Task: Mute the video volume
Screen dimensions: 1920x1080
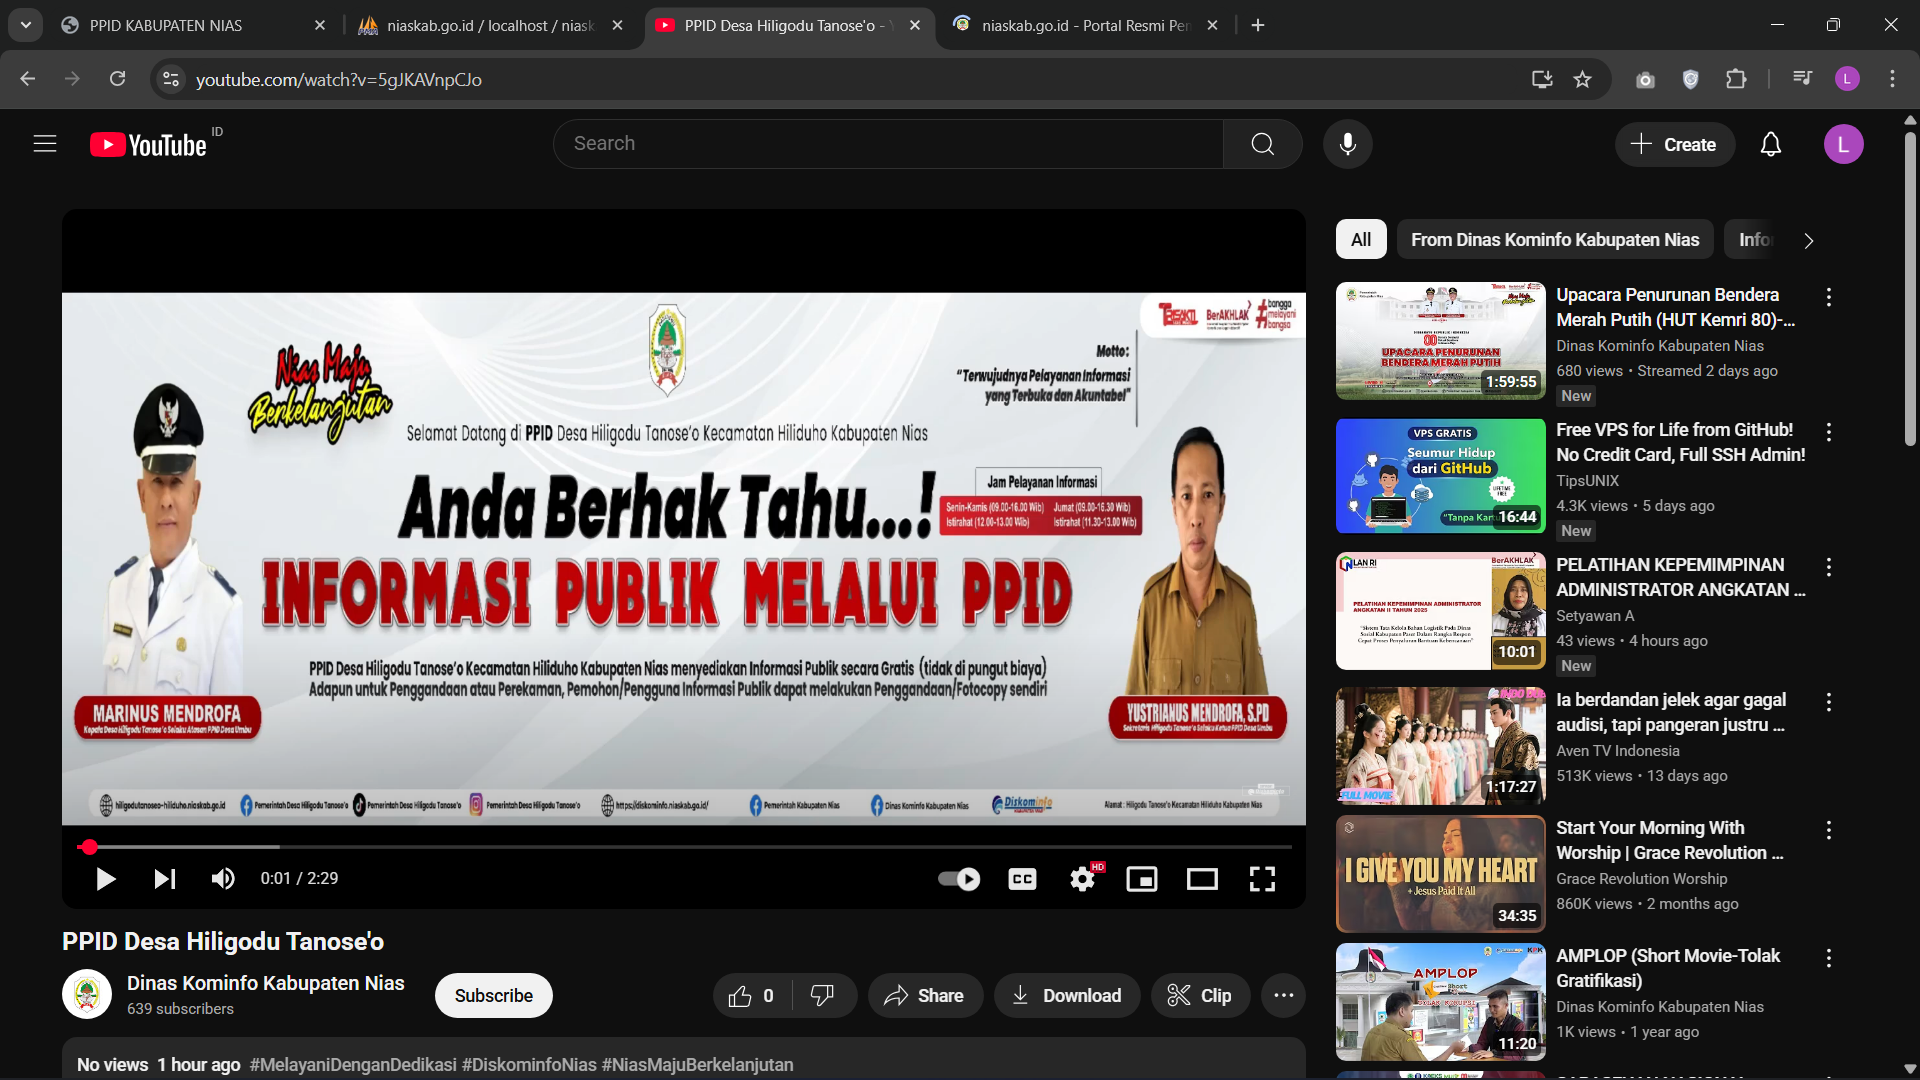Action: click(x=223, y=879)
